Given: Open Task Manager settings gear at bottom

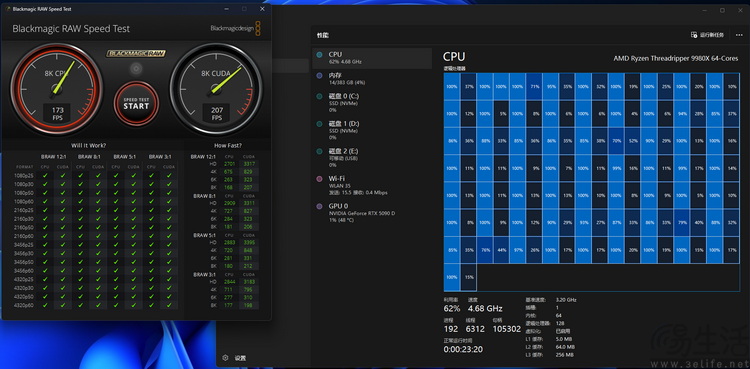Looking at the screenshot, I should [225, 358].
